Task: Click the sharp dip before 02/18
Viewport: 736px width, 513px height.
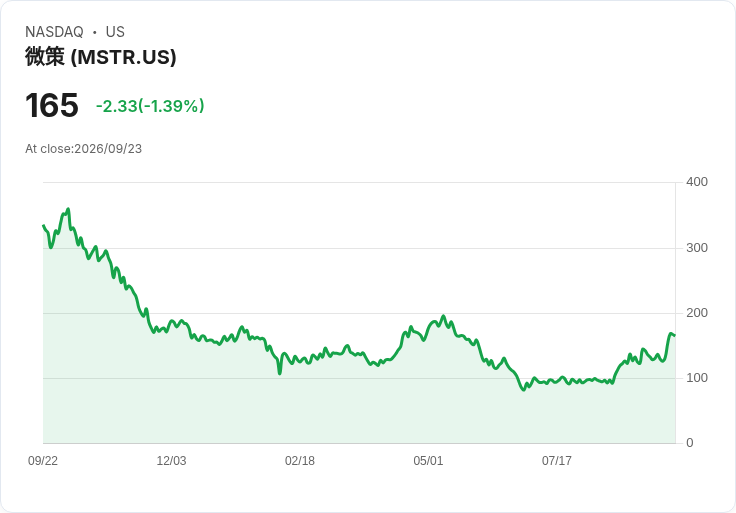Action: pyautogui.click(x=280, y=373)
